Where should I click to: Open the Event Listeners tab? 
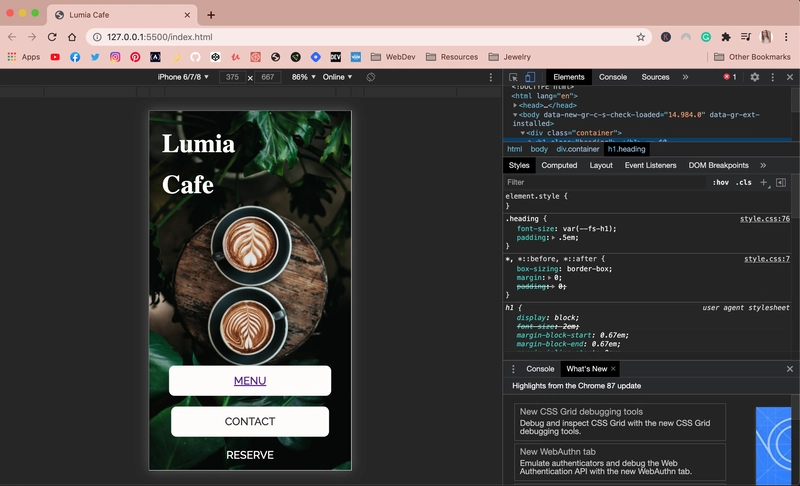pyautogui.click(x=650, y=165)
